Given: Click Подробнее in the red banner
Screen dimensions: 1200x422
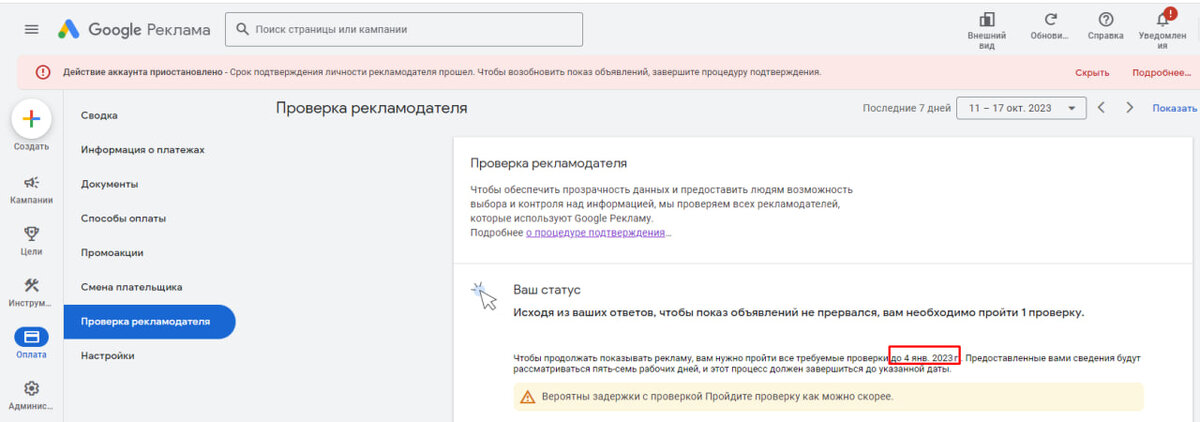Looking at the screenshot, I should click(1160, 73).
